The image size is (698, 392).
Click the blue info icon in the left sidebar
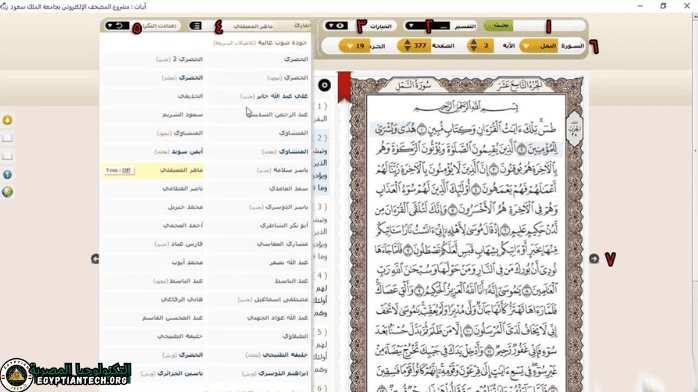click(7, 174)
